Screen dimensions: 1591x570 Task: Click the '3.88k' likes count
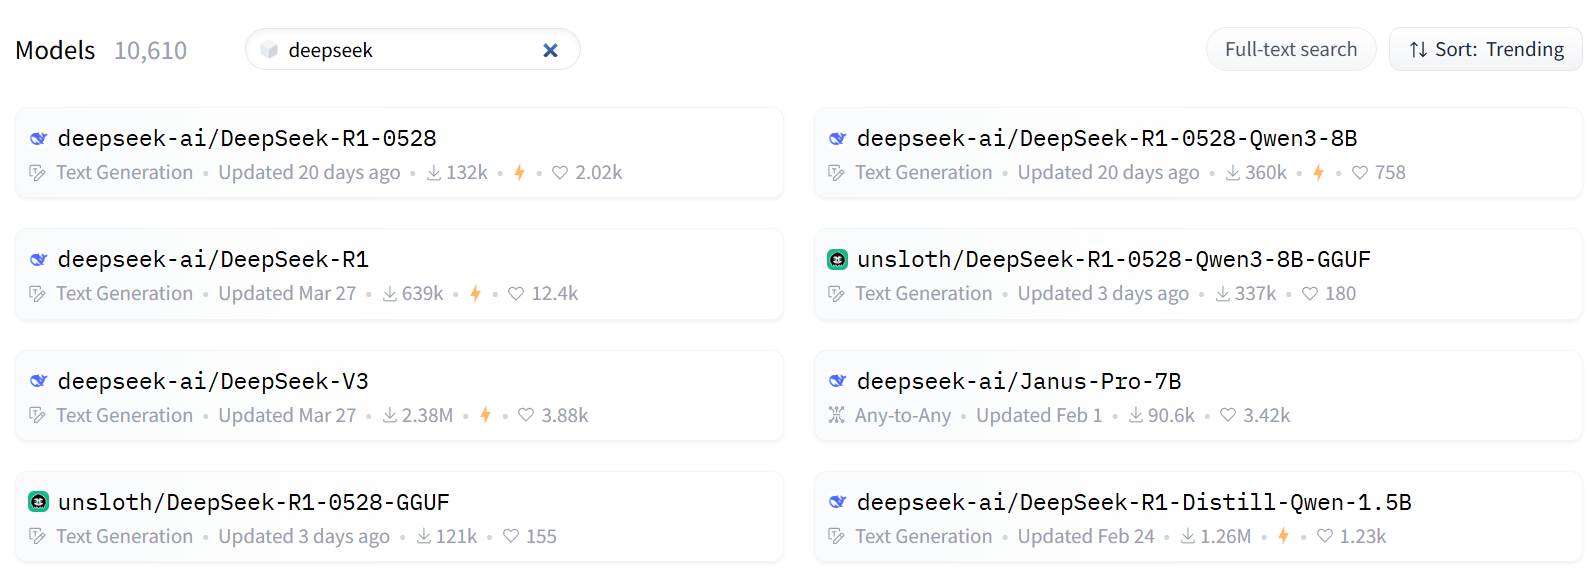tap(565, 415)
